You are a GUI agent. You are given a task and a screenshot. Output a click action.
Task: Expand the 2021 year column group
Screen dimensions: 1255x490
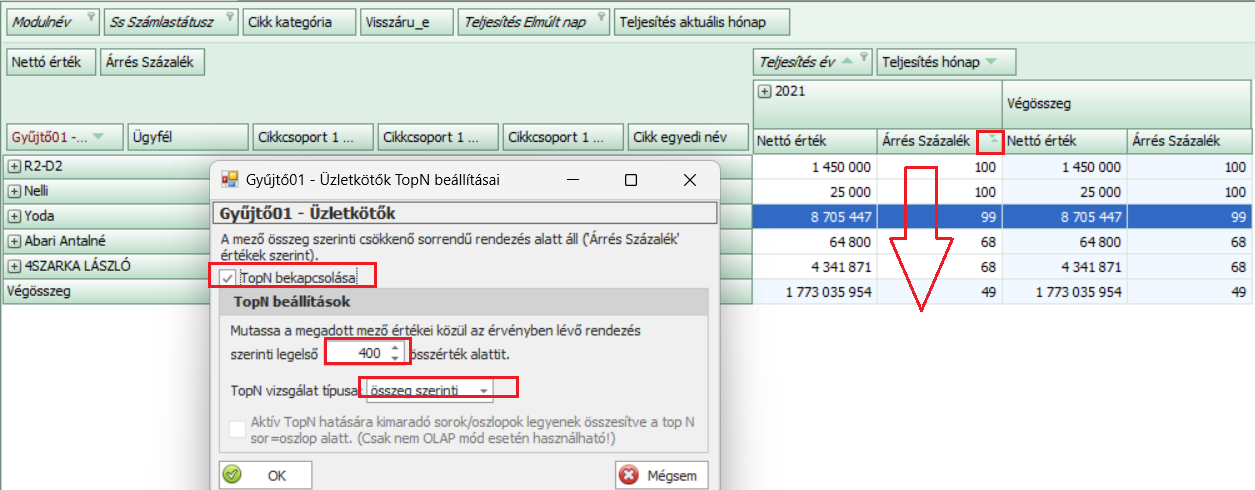point(764,91)
